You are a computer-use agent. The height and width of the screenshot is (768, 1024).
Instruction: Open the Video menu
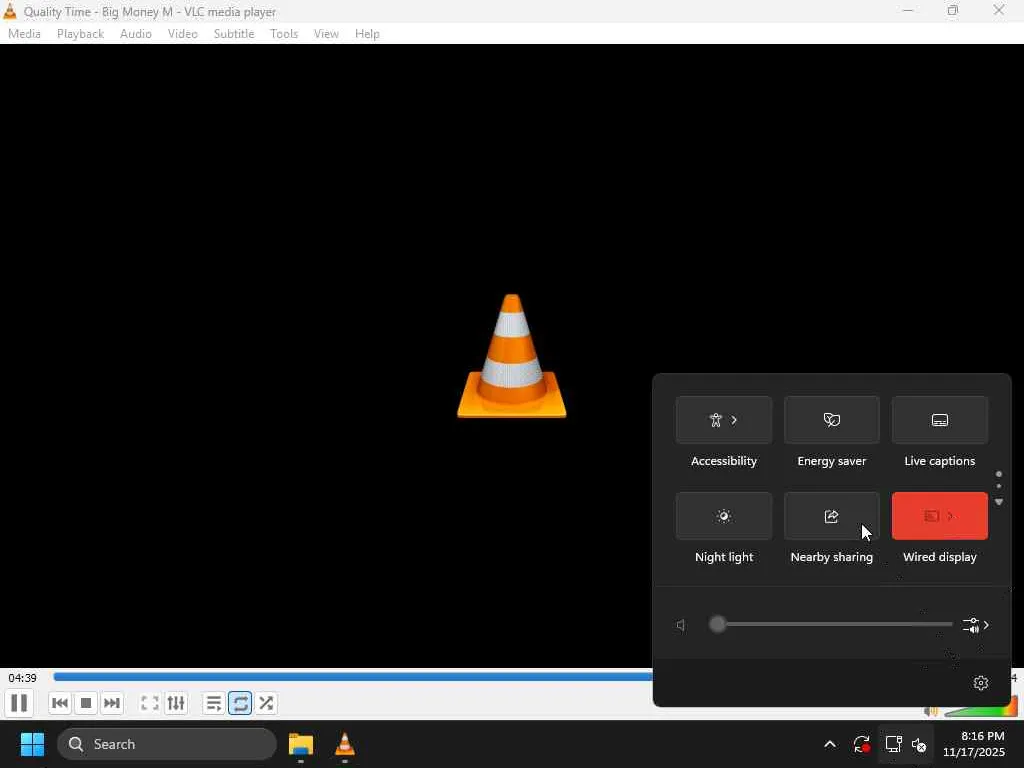[x=183, y=33]
